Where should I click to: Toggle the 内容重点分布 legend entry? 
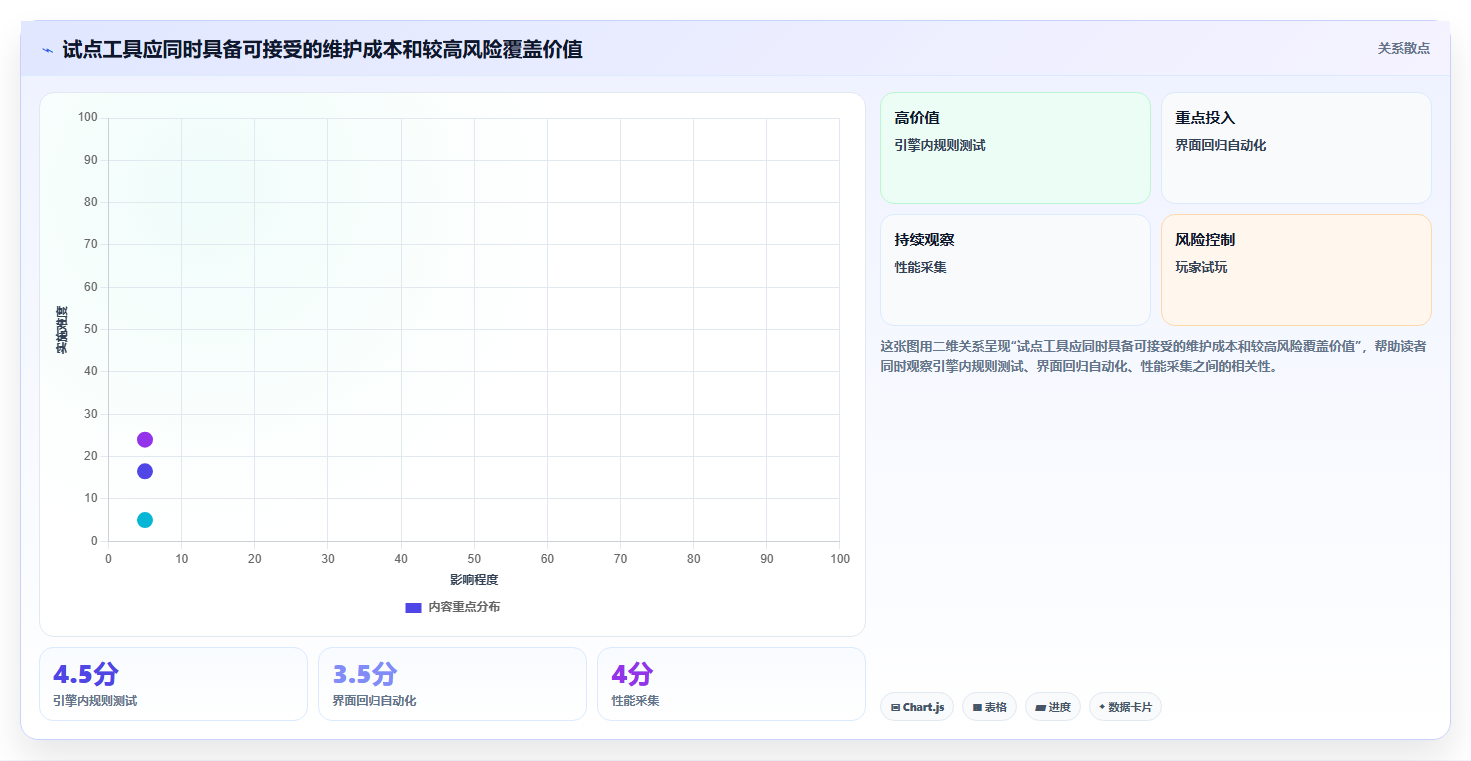[452, 607]
